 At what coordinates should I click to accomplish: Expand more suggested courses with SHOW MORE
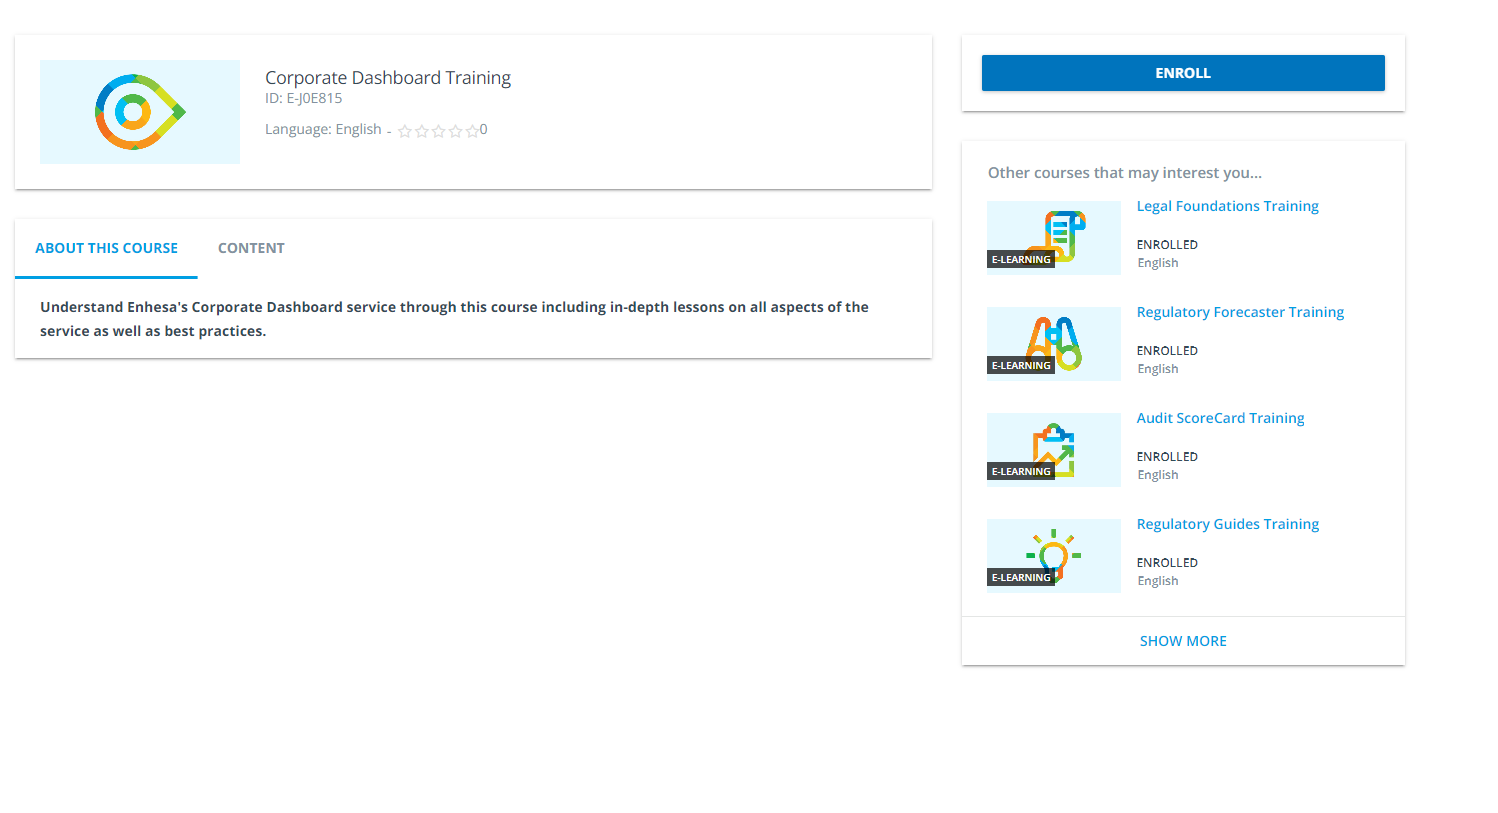pos(1183,640)
